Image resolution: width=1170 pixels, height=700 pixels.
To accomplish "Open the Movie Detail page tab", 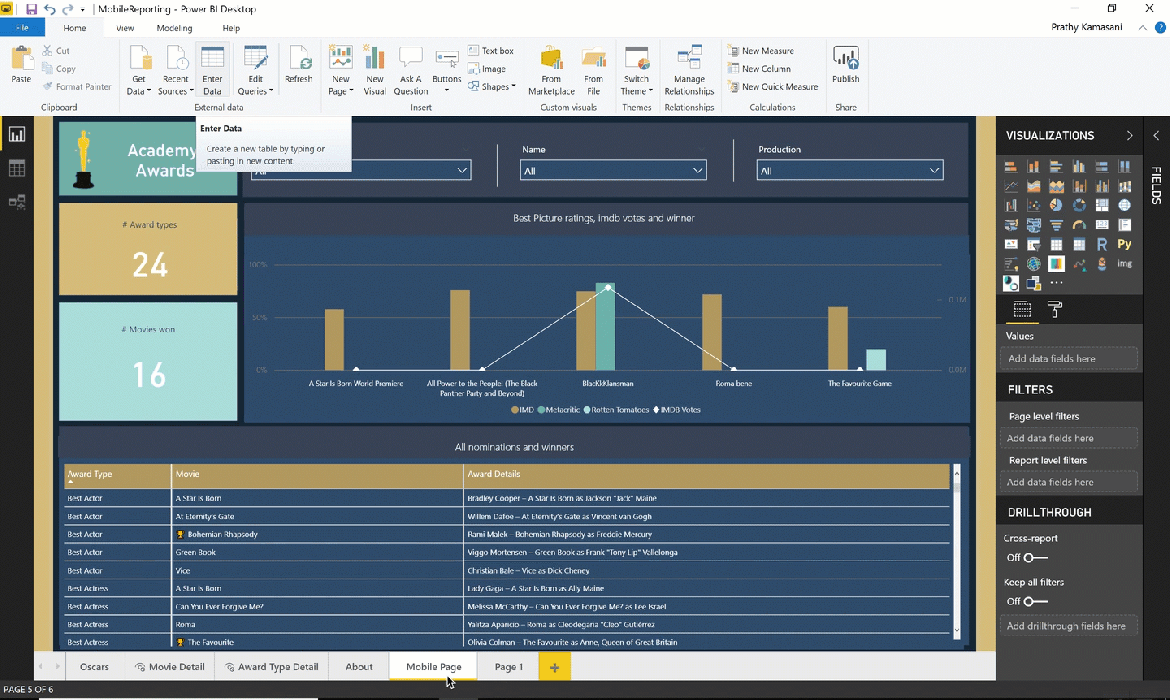I will click(x=169, y=666).
